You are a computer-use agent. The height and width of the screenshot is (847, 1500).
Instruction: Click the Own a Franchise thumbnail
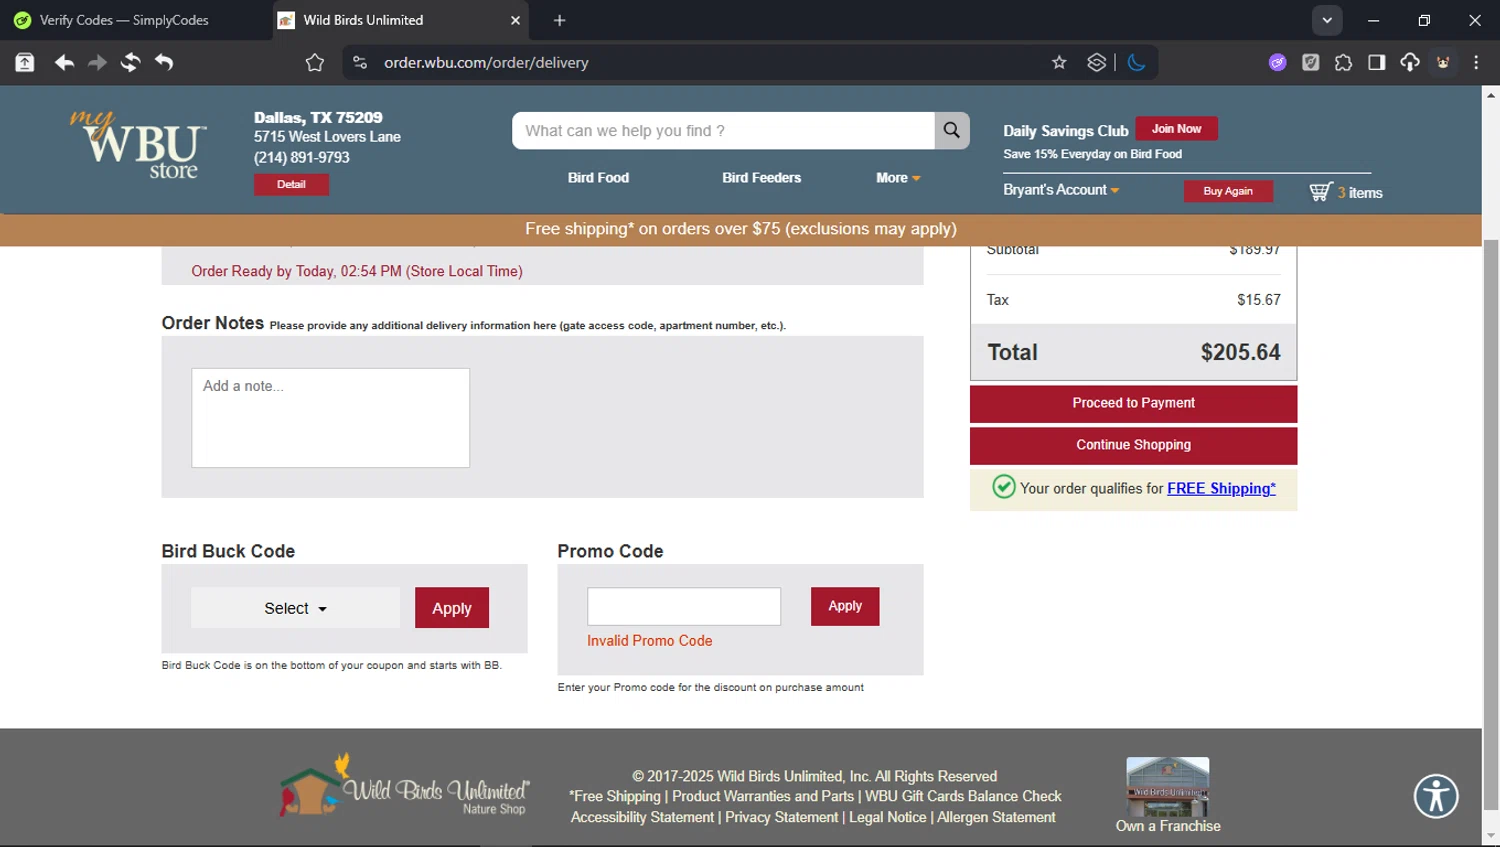tap(1168, 786)
